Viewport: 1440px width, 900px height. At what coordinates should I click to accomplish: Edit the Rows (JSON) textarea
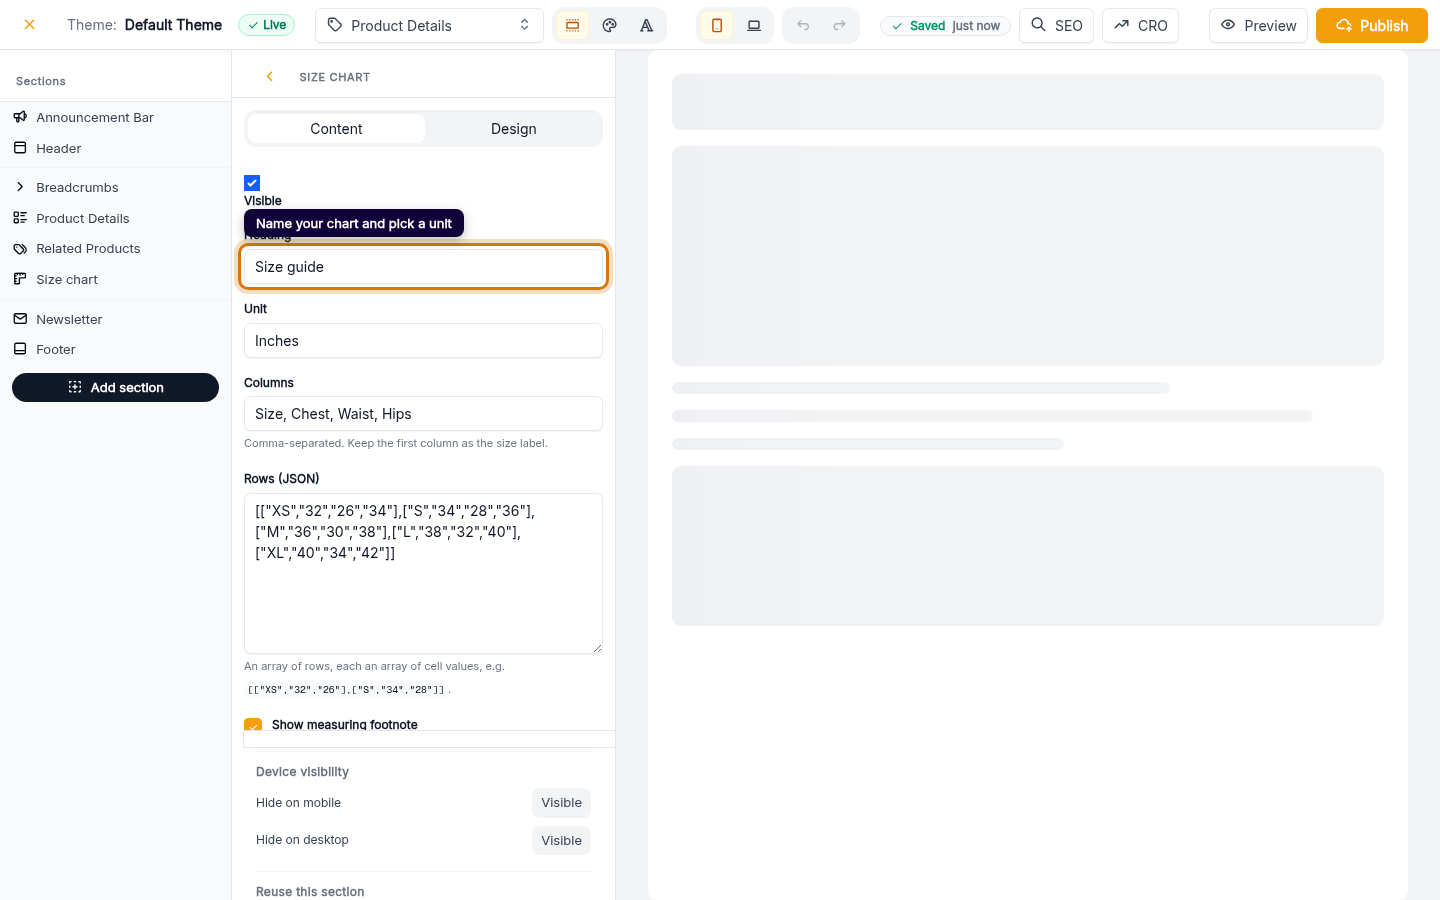(423, 573)
